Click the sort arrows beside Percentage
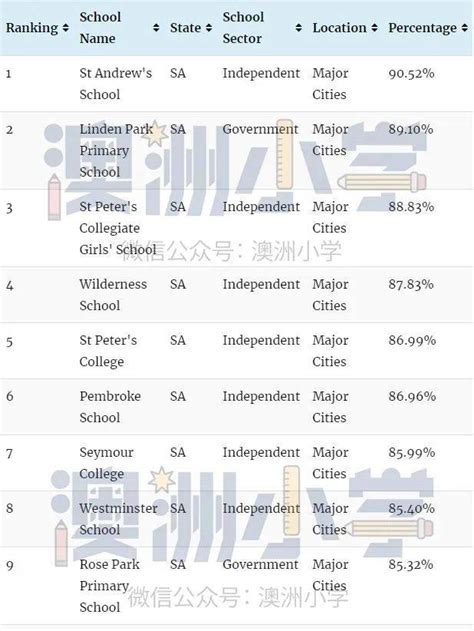The height and width of the screenshot is (631, 474). coord(464,28)
